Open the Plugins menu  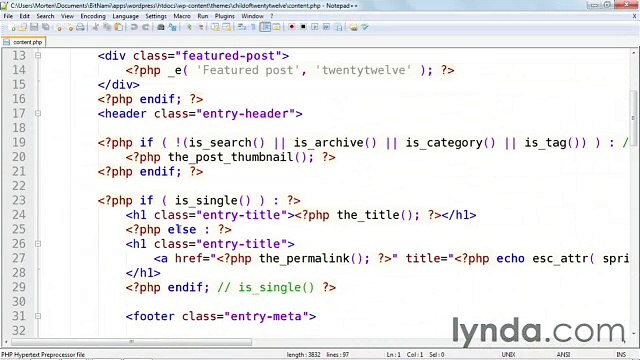pos(224,16)
